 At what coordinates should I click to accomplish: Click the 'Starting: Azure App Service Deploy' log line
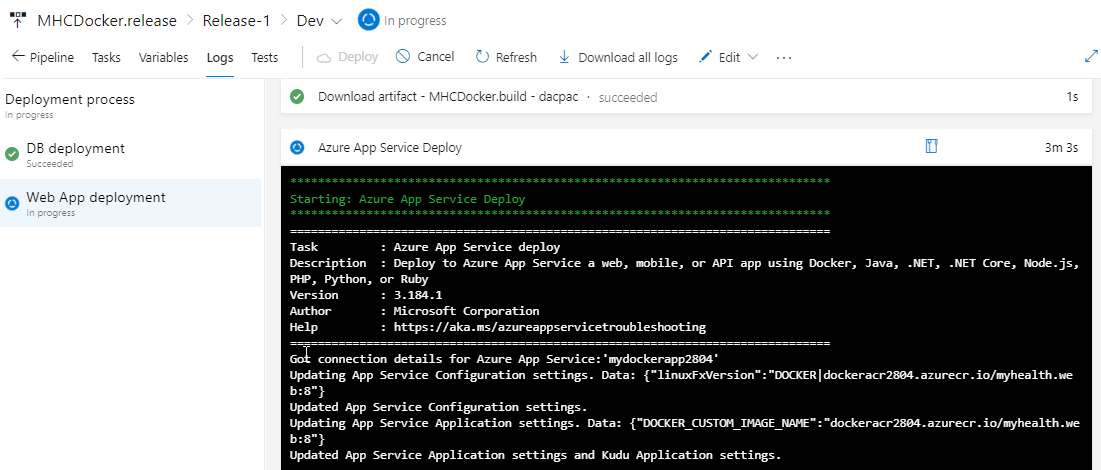tap(407, 199)
